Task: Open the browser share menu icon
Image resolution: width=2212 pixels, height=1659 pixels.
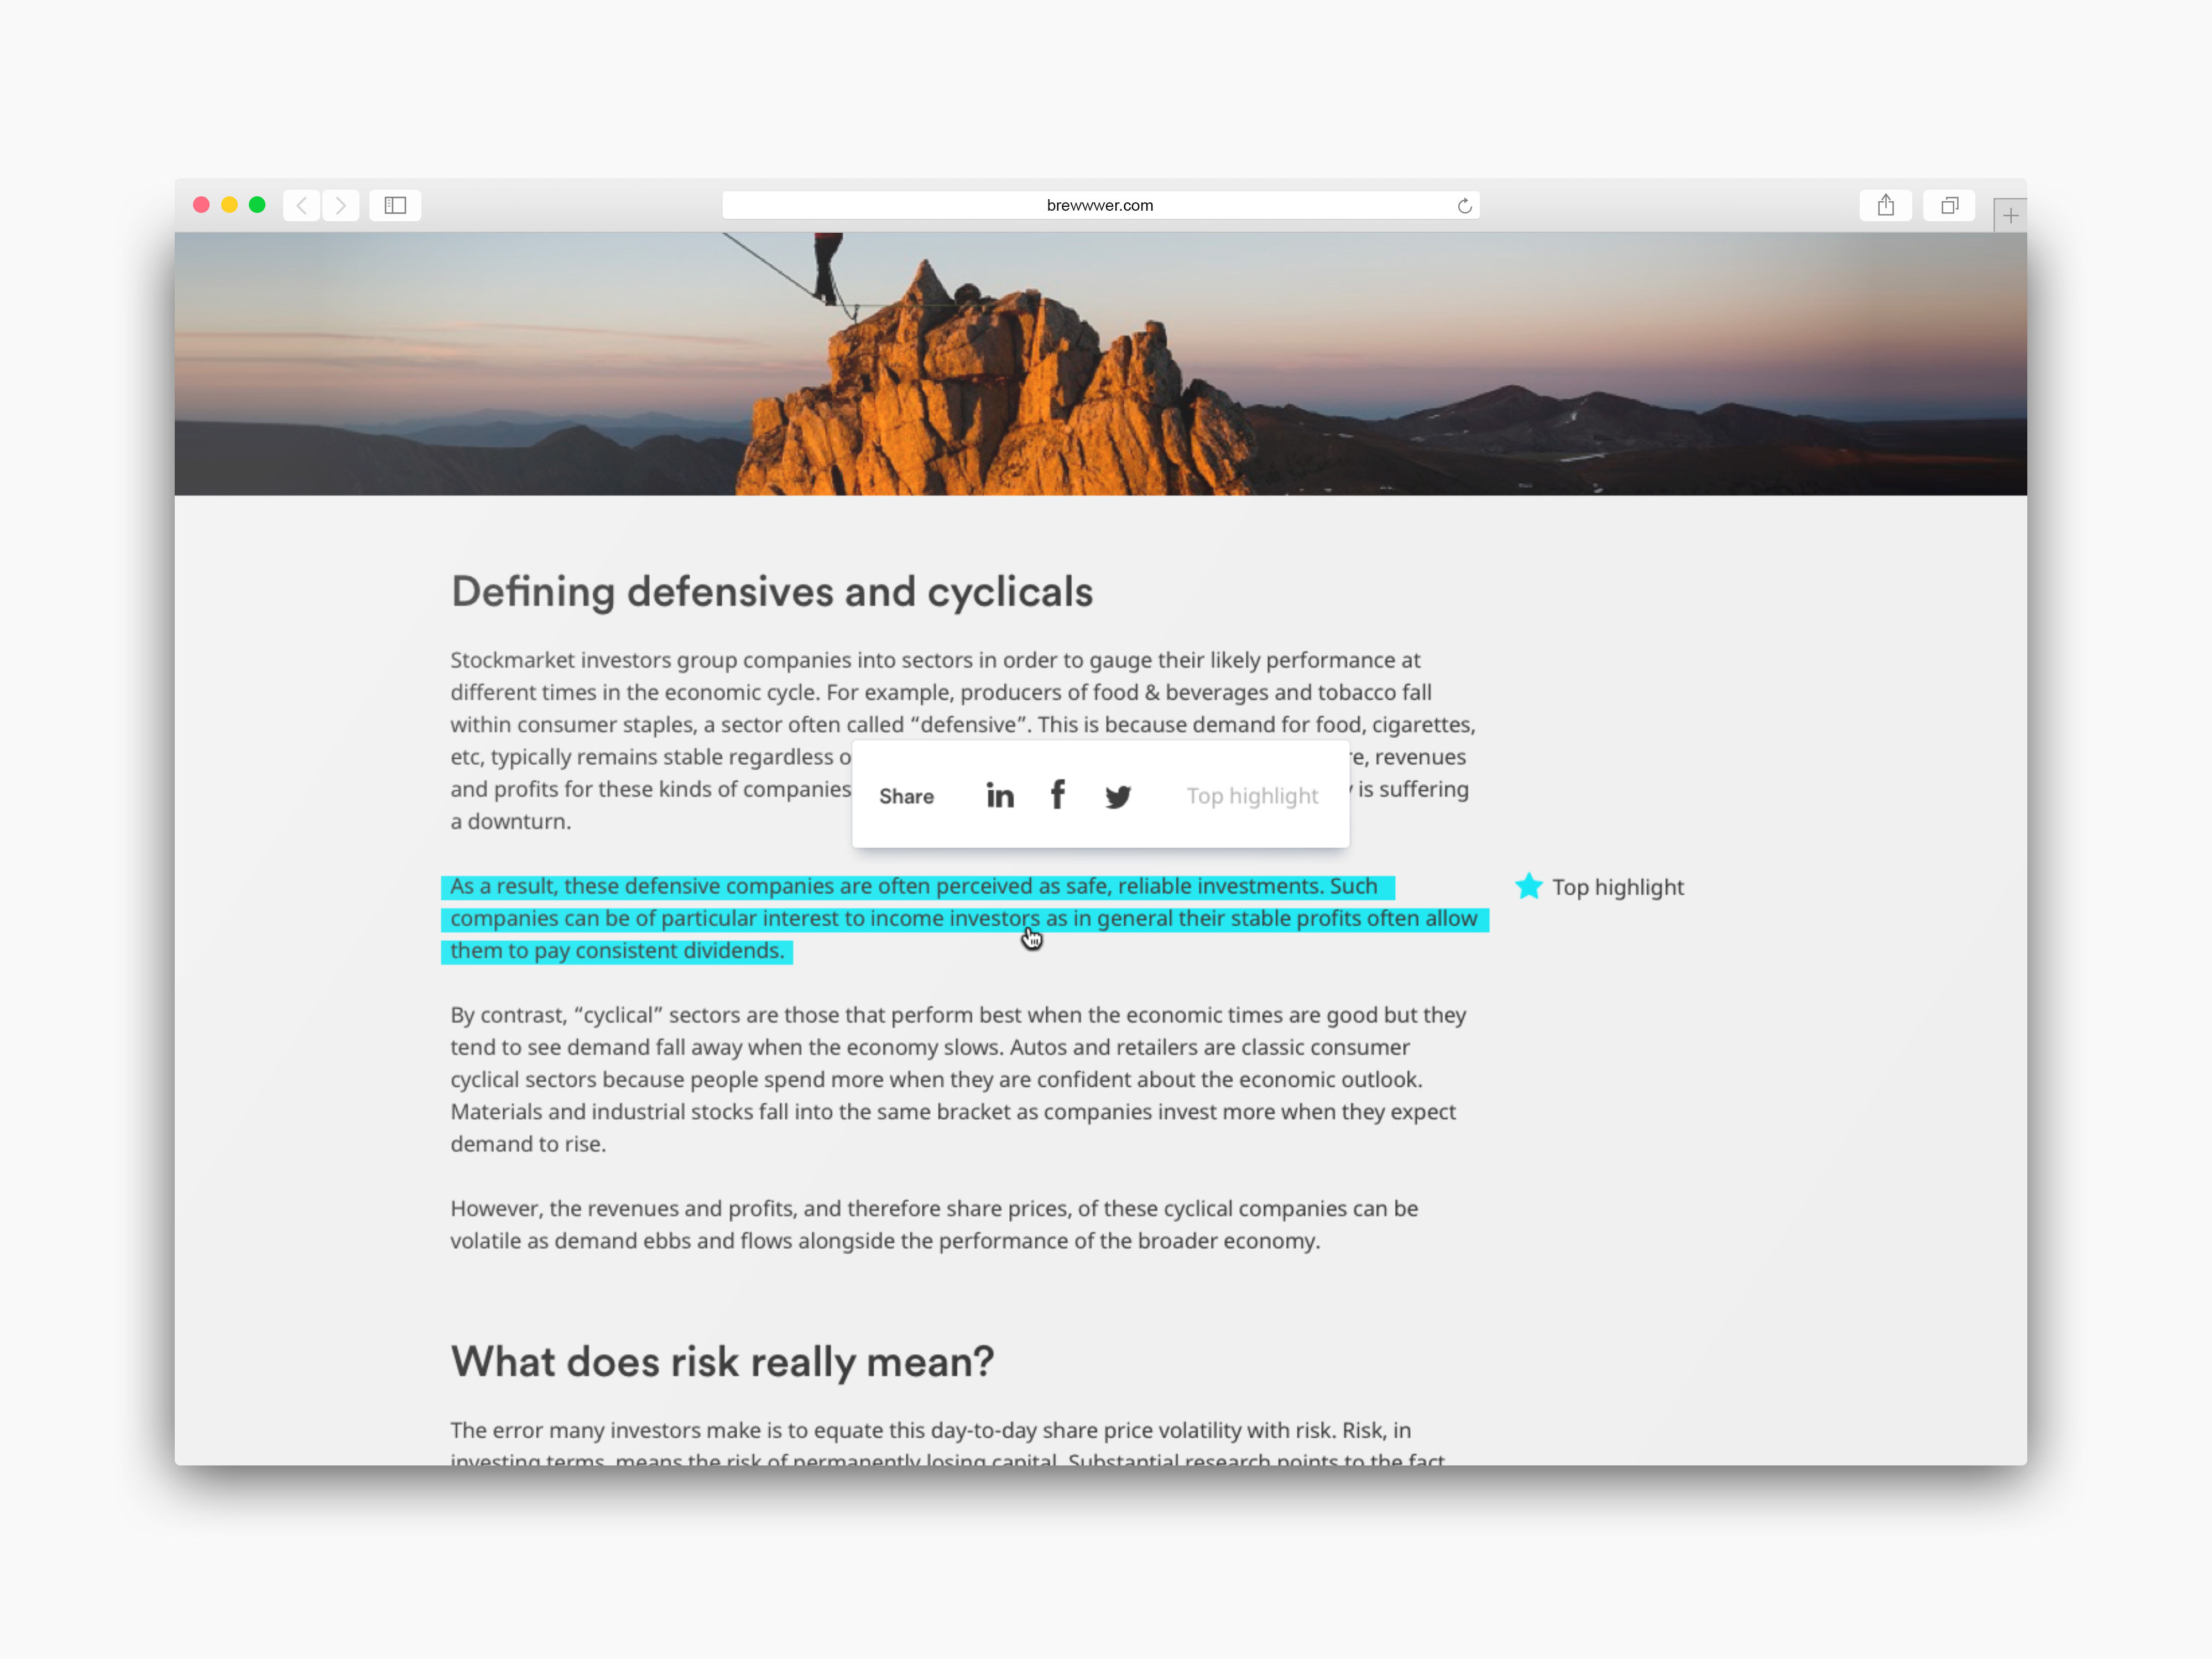Action: coord(1885,205)
